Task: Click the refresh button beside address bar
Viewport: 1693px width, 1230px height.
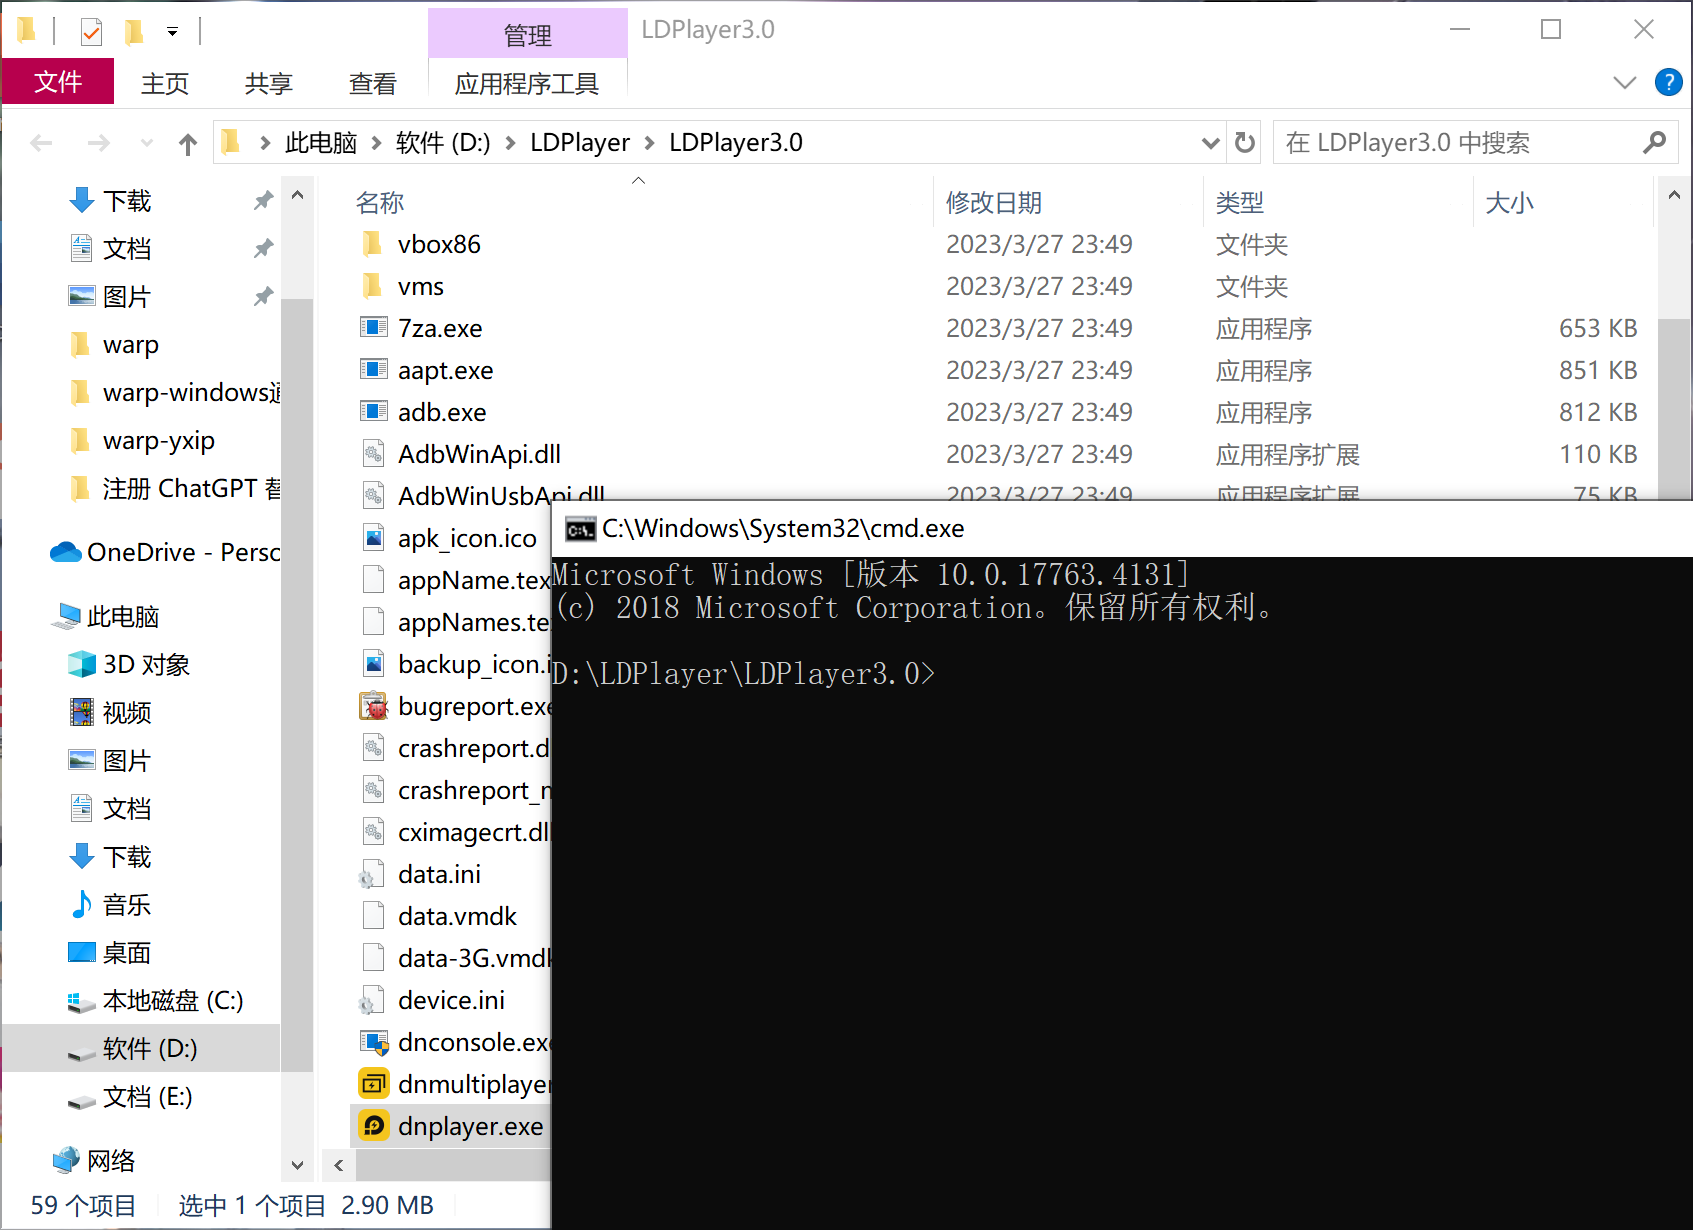Action: [x=1245, y=143]
